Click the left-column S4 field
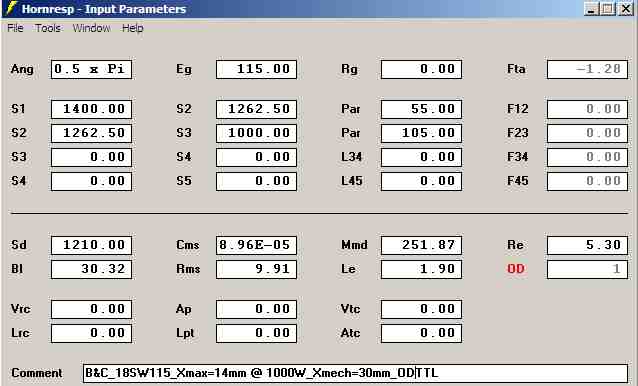638x386 pixels. pos(92,181)
